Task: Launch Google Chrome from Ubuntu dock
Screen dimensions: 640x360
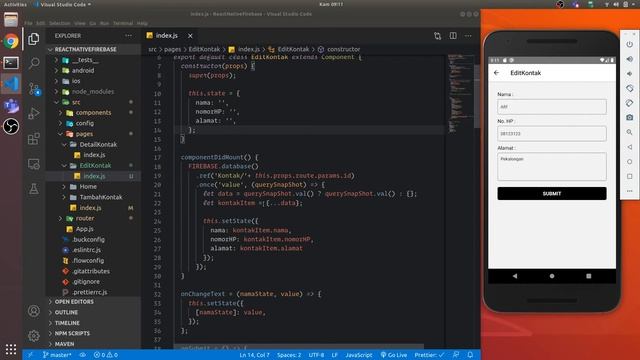Action: pyautogui.click(x=11, y=41)
